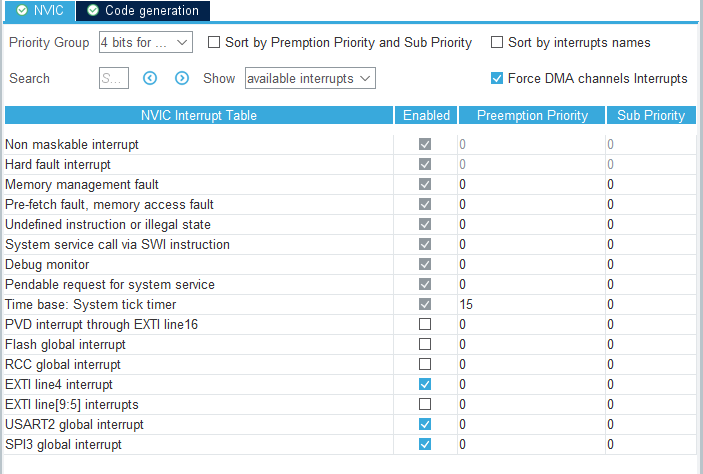Click the next search result arrow icon
The height and width of the screenshot is (474, 703).
click(182, 78)
